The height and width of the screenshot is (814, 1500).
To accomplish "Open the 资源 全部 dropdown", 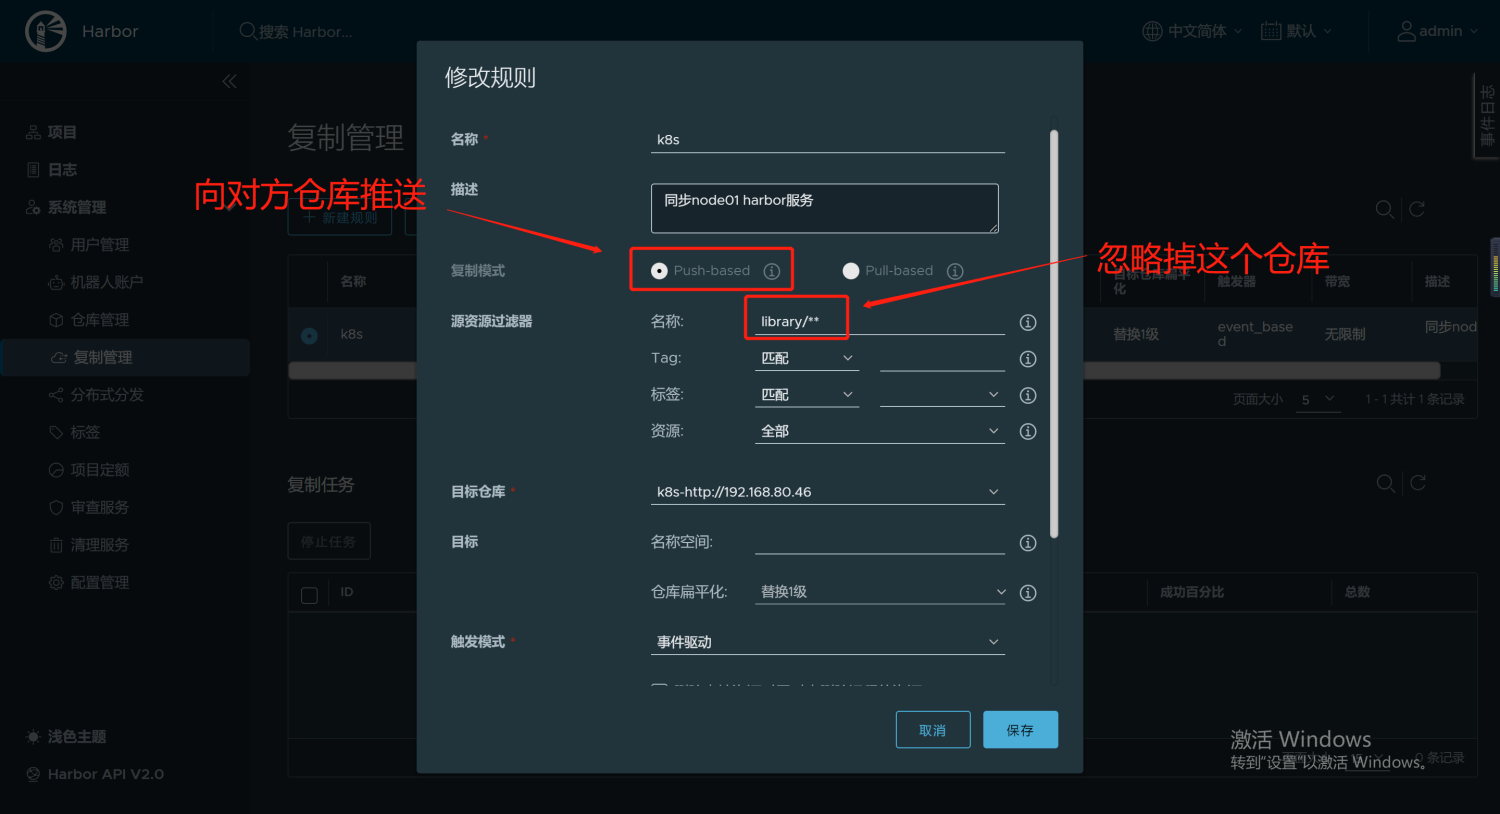I will [880, 431].
